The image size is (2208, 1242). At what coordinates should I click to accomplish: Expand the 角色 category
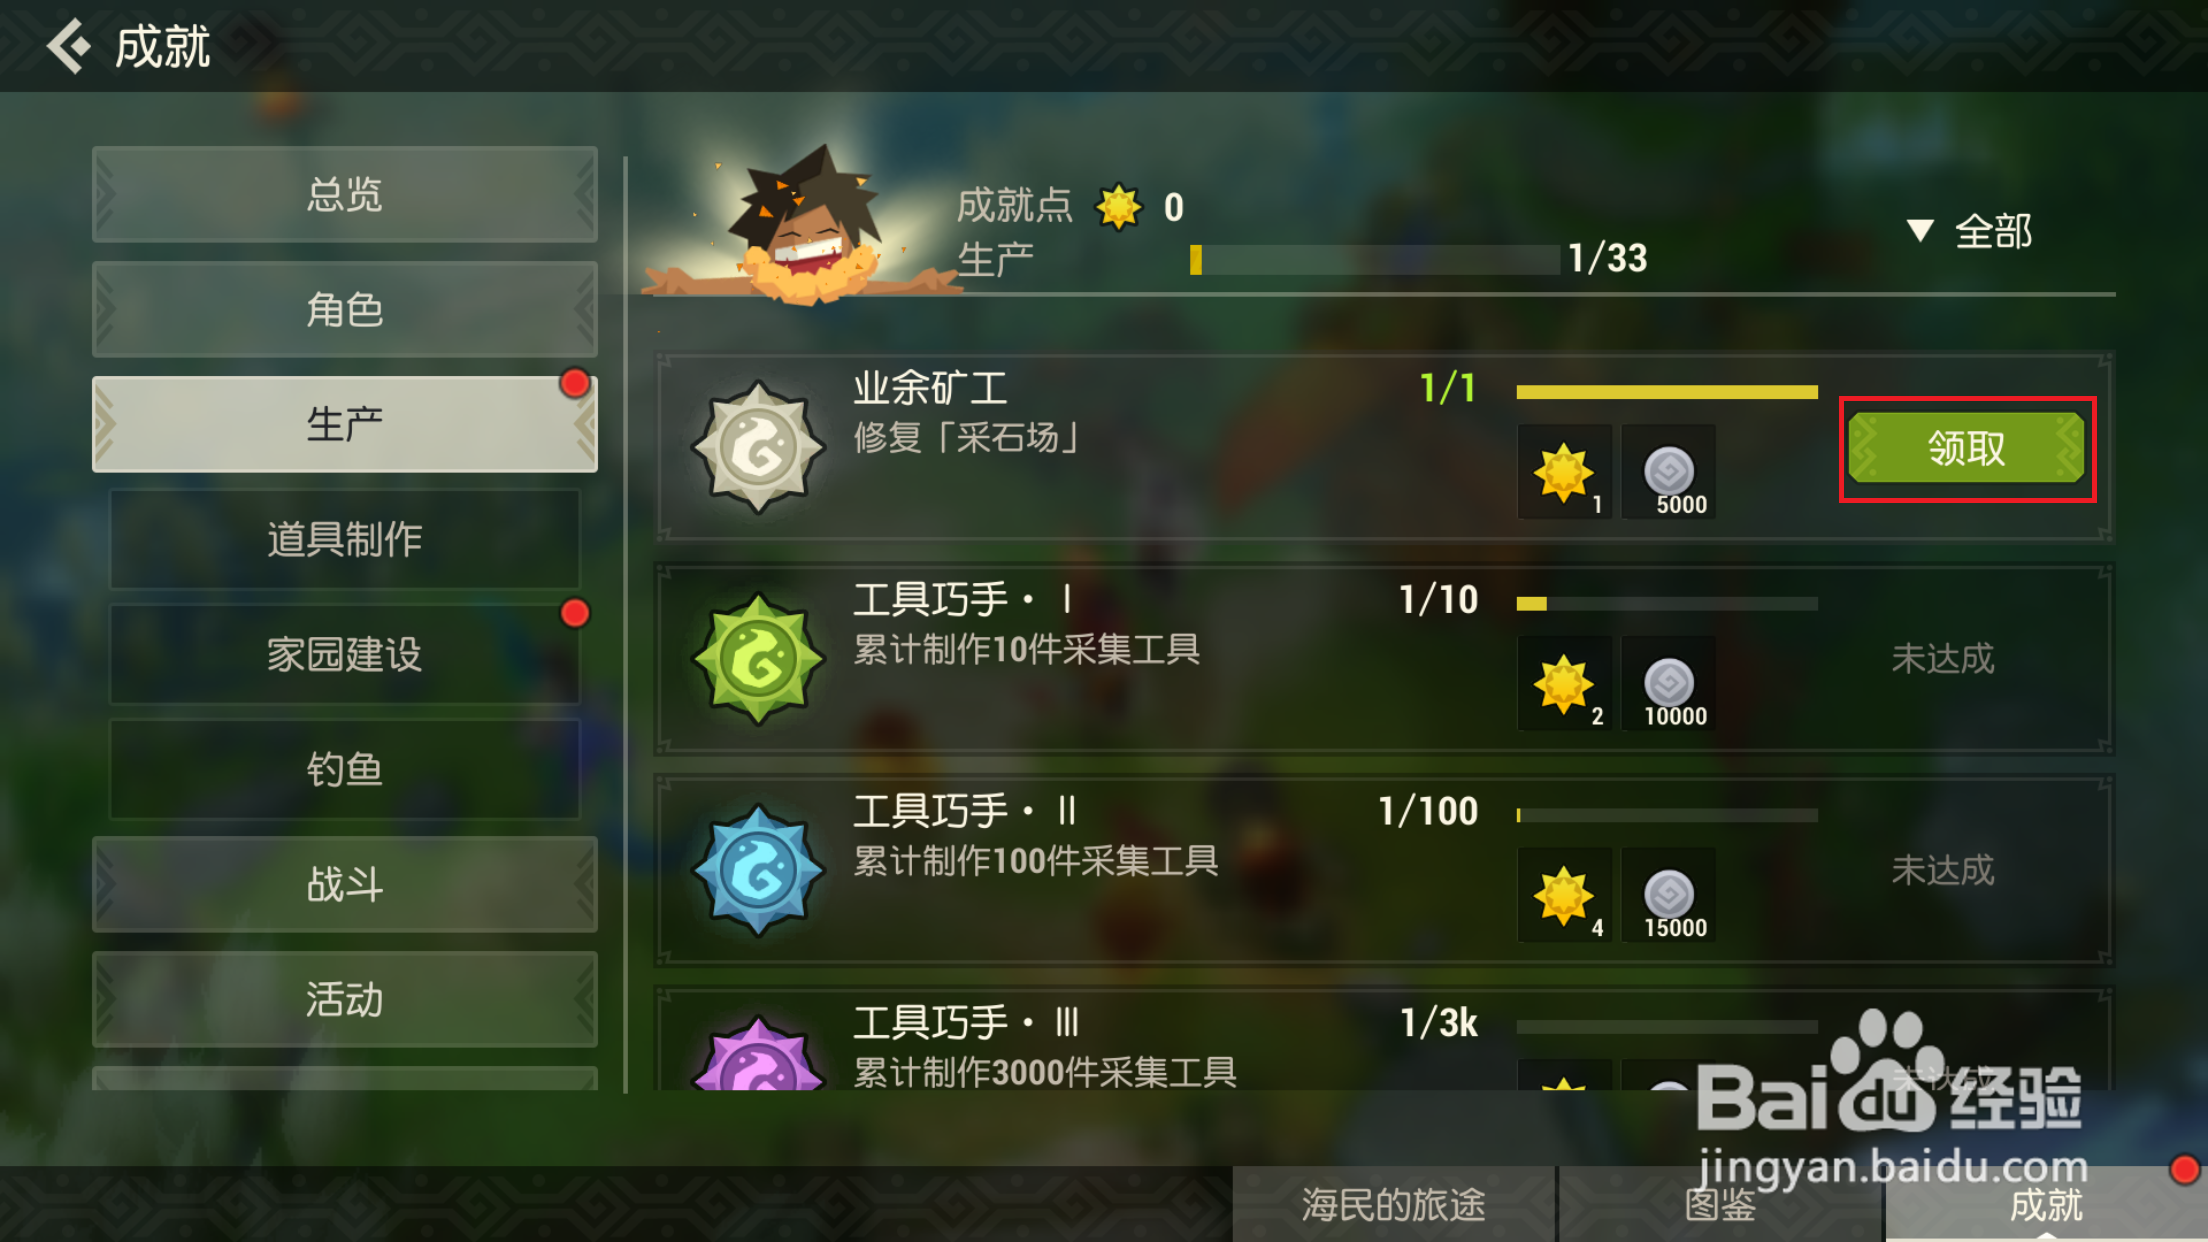345,309
